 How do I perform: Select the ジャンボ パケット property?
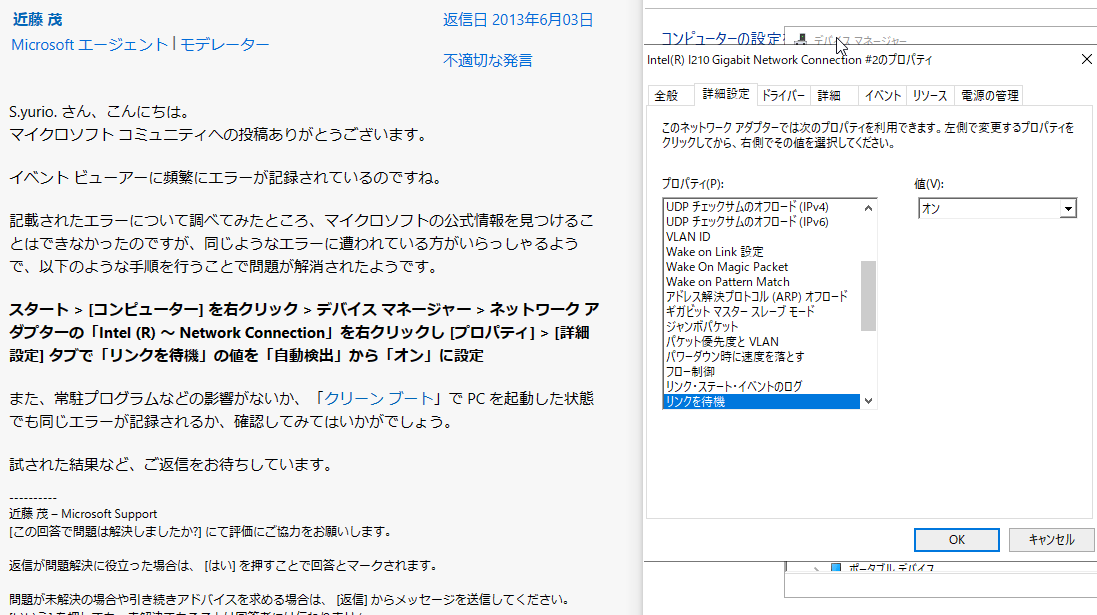tap(702, 327)
